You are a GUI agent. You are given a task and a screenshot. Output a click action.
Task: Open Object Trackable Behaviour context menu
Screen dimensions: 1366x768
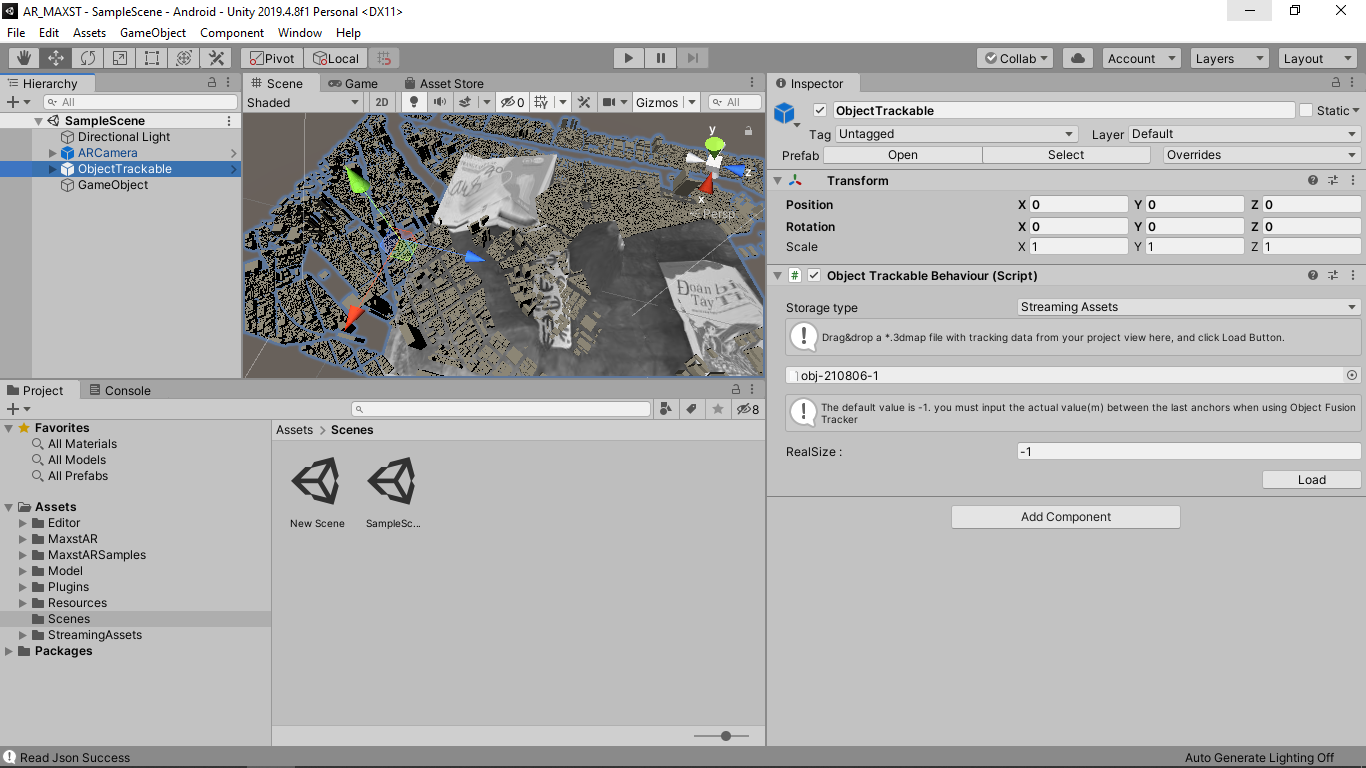pyautogui.click(x=1353, y=275)
